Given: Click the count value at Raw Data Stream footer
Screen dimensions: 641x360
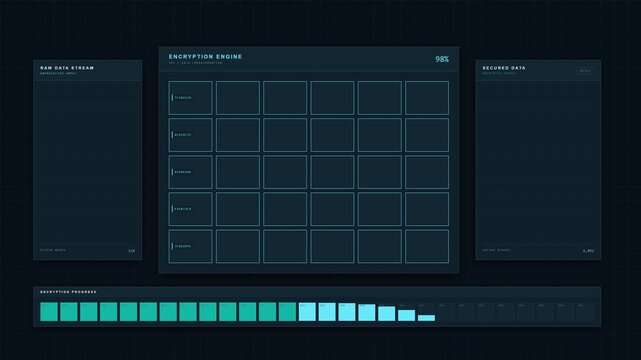Looking at the screenshot, I should (x=132, y=250).
